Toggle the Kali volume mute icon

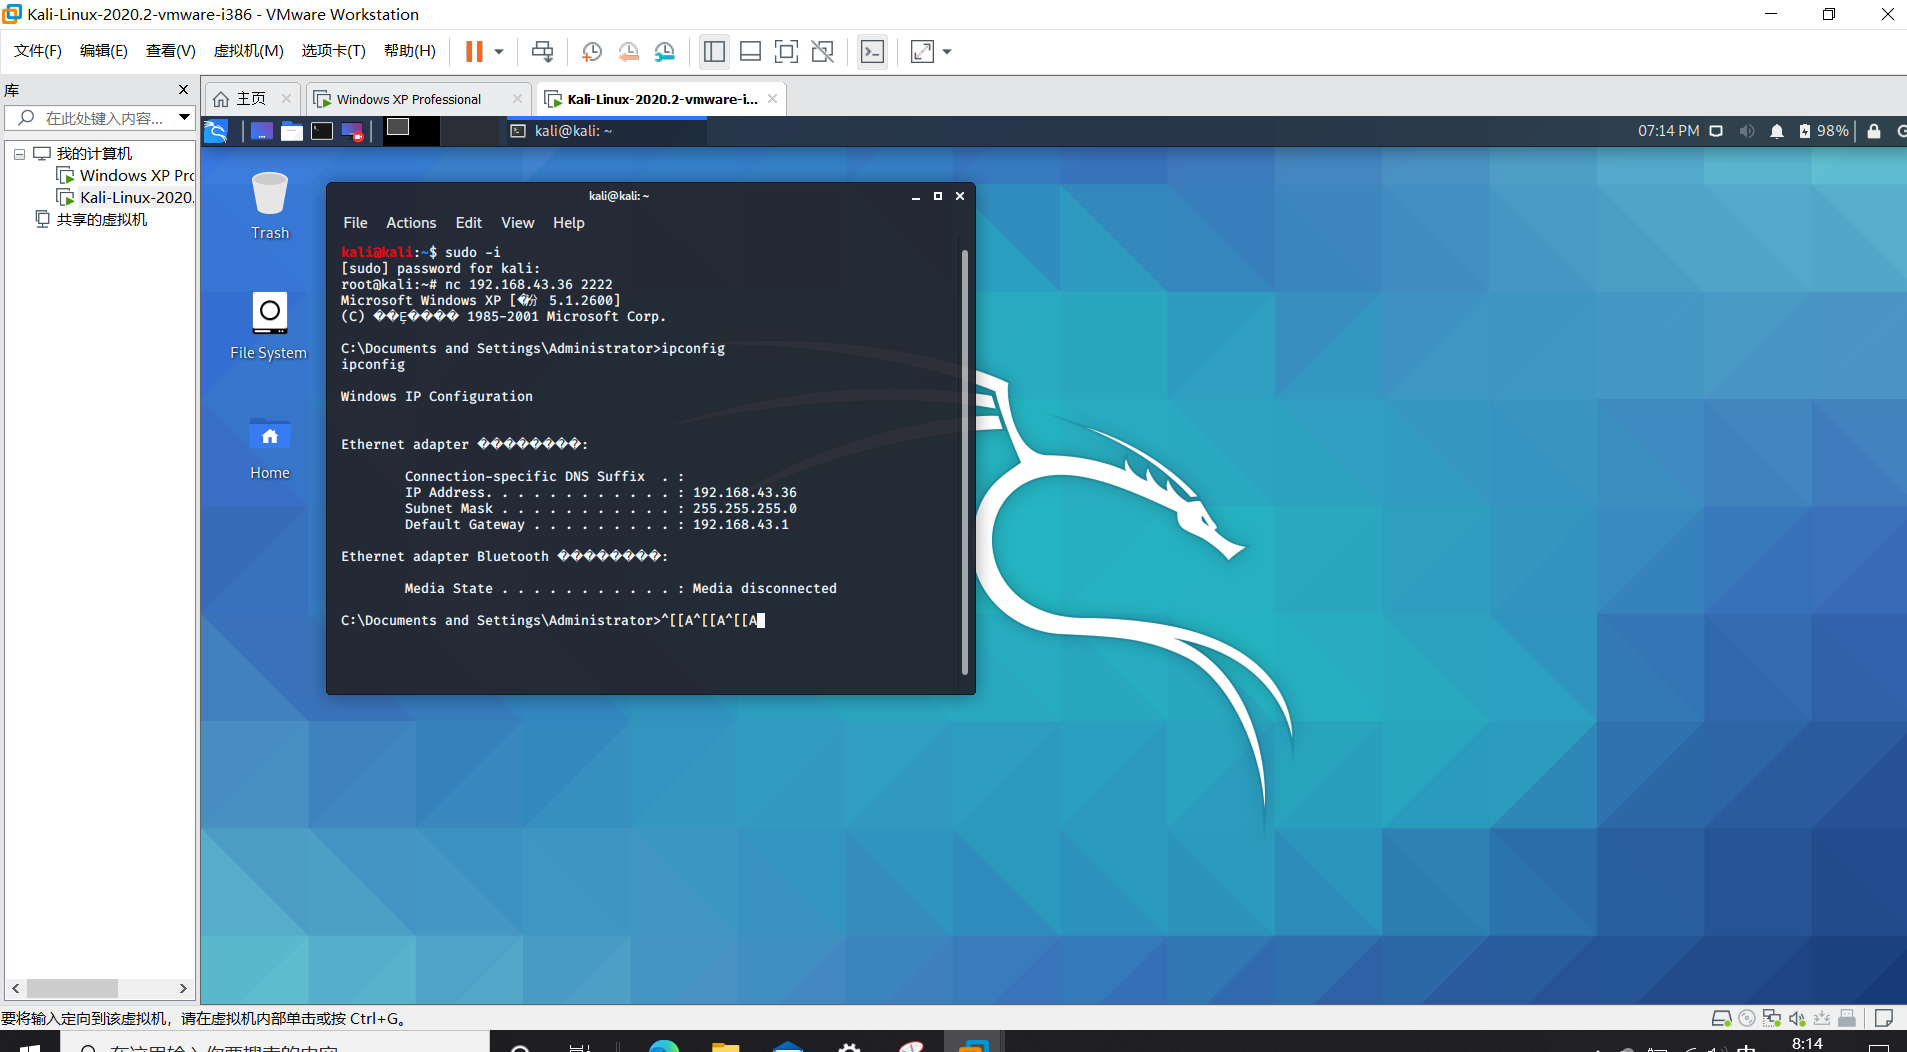pyautogui.click(x=1747, y=131)
